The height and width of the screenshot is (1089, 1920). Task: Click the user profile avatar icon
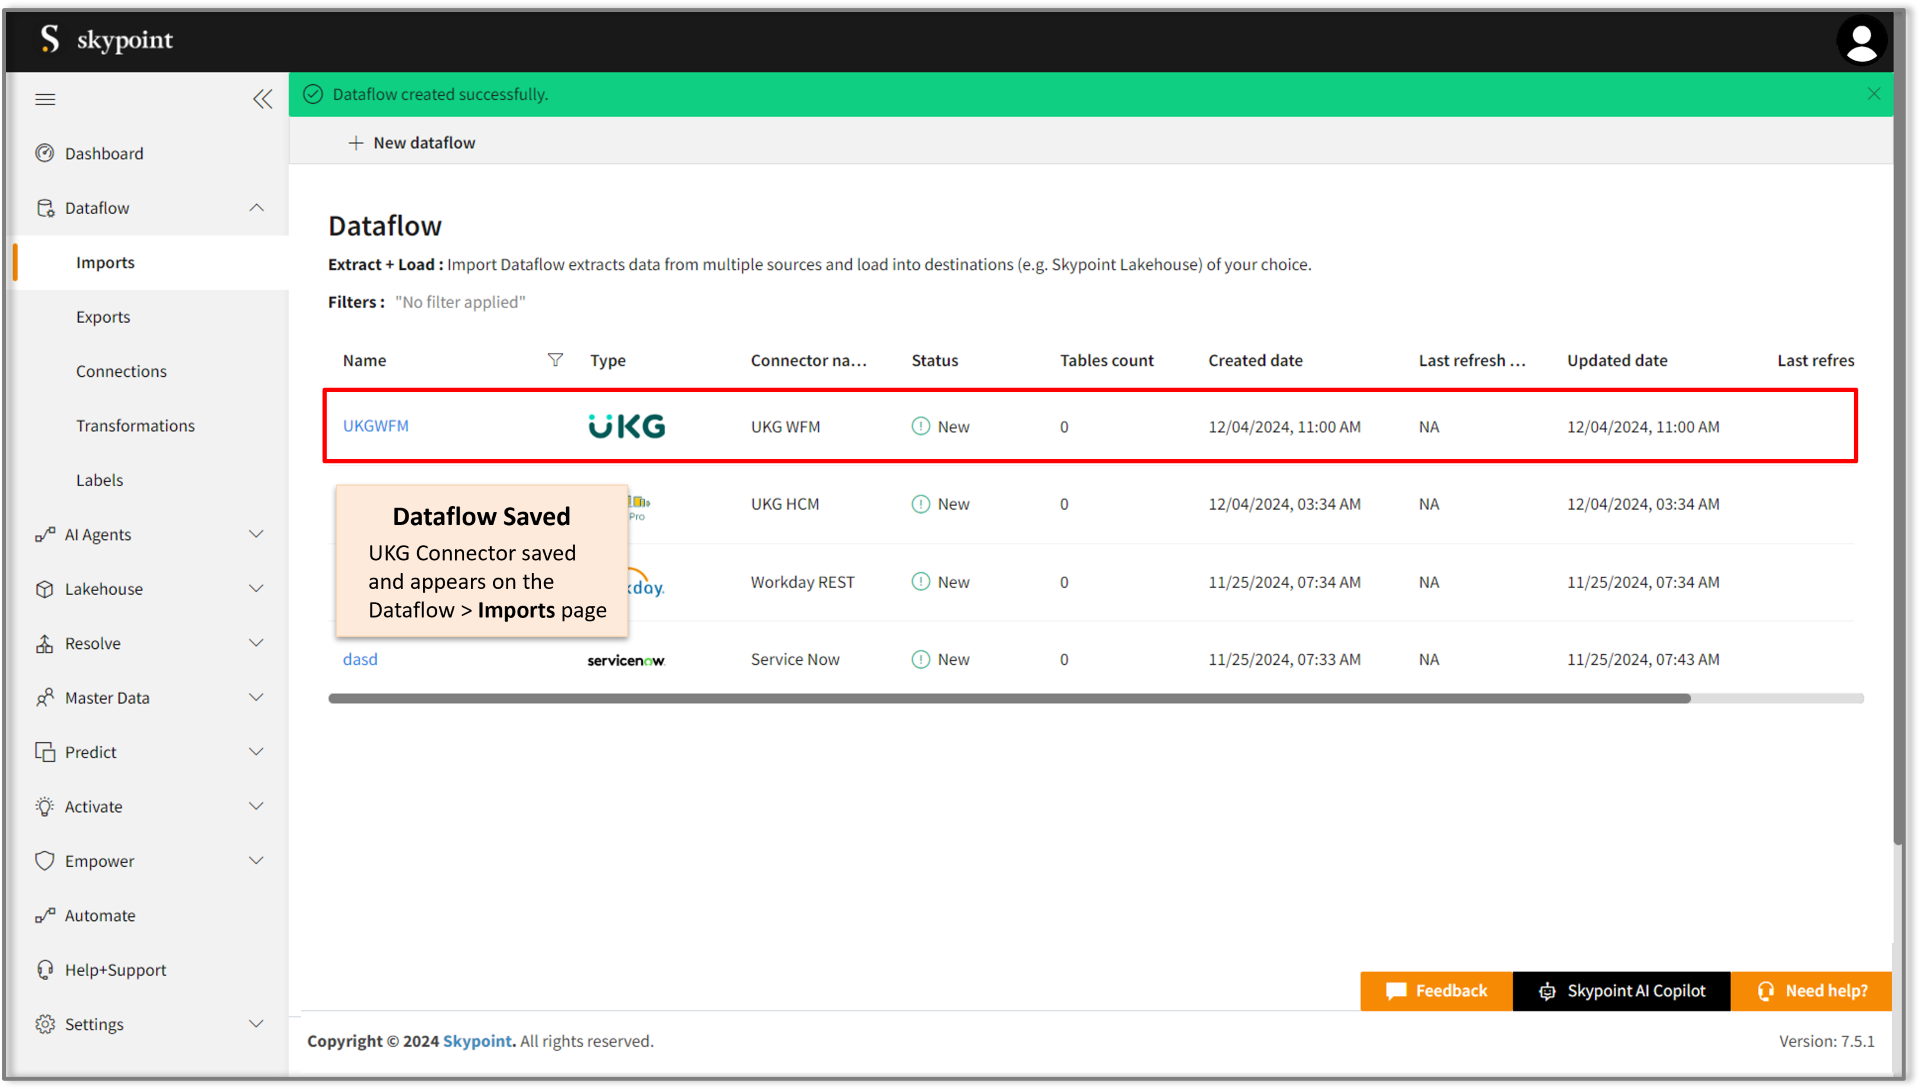[1861, 41]
